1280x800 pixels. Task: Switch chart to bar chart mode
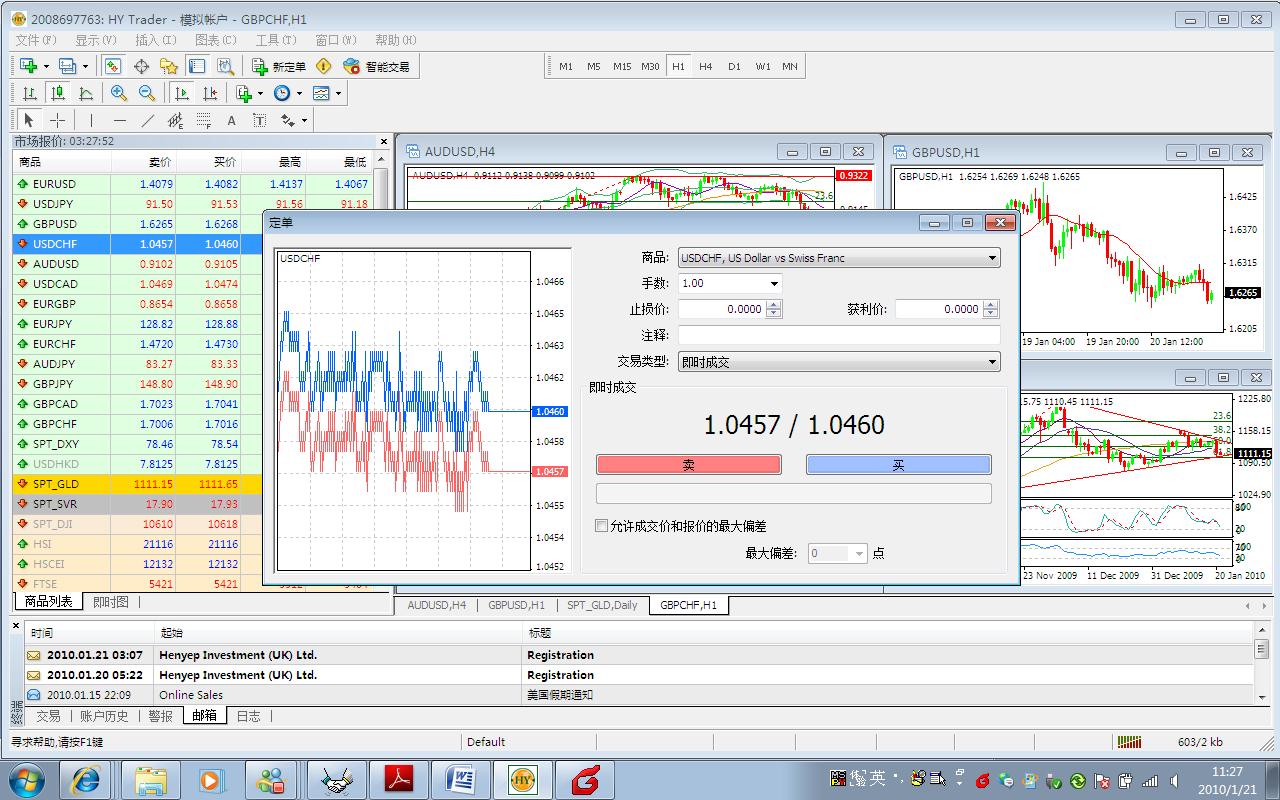(30, 93)
